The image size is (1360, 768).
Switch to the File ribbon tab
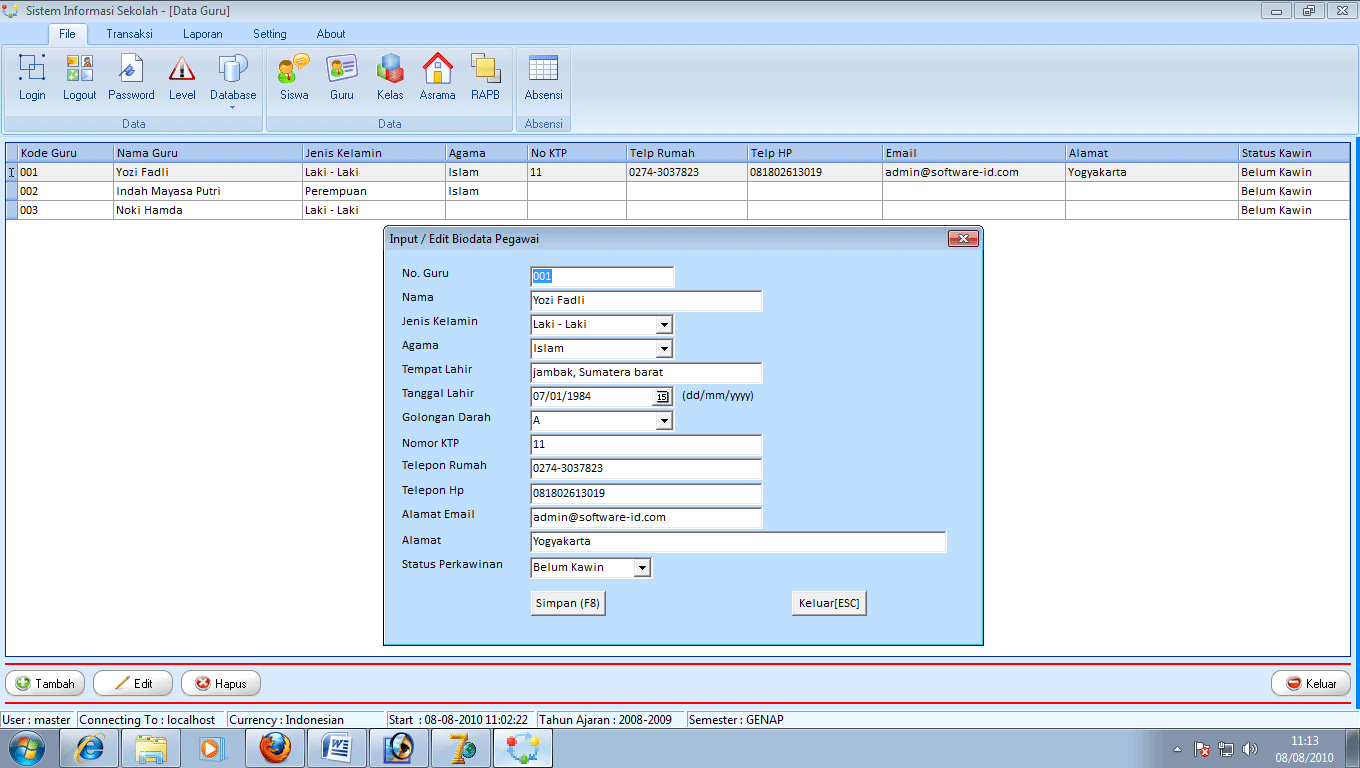[x=67, y=34]
